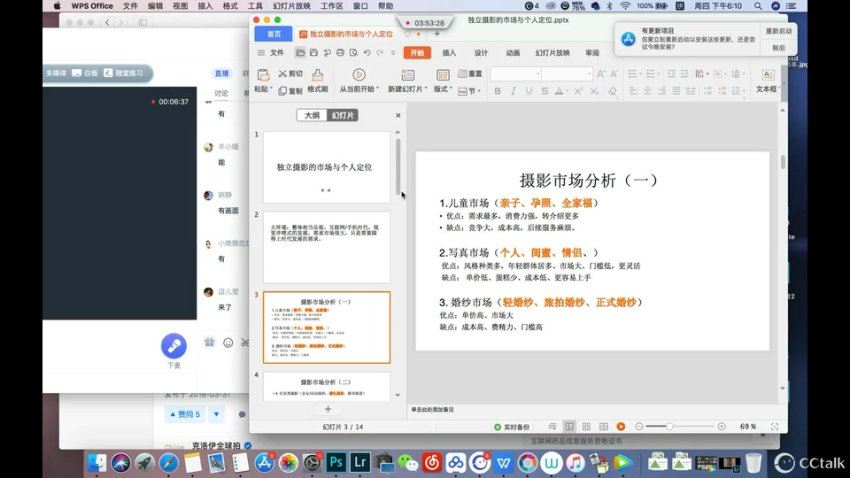The image size is (850, 478).
Task: Open the 插入 ribbon tab
Action: (x=449, y=53)
